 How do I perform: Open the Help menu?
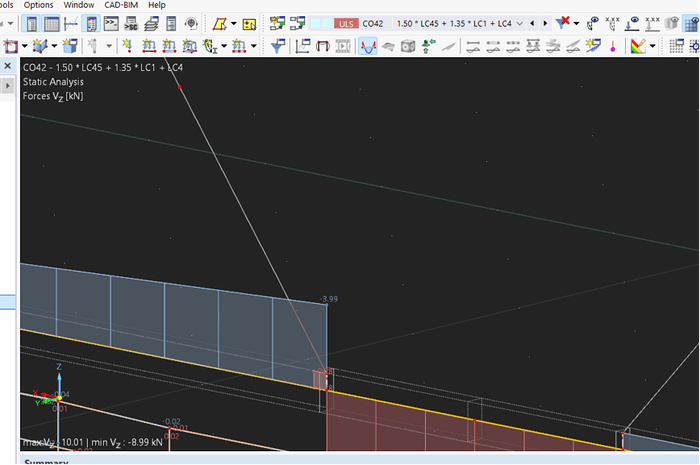click(x=157, y=5)
